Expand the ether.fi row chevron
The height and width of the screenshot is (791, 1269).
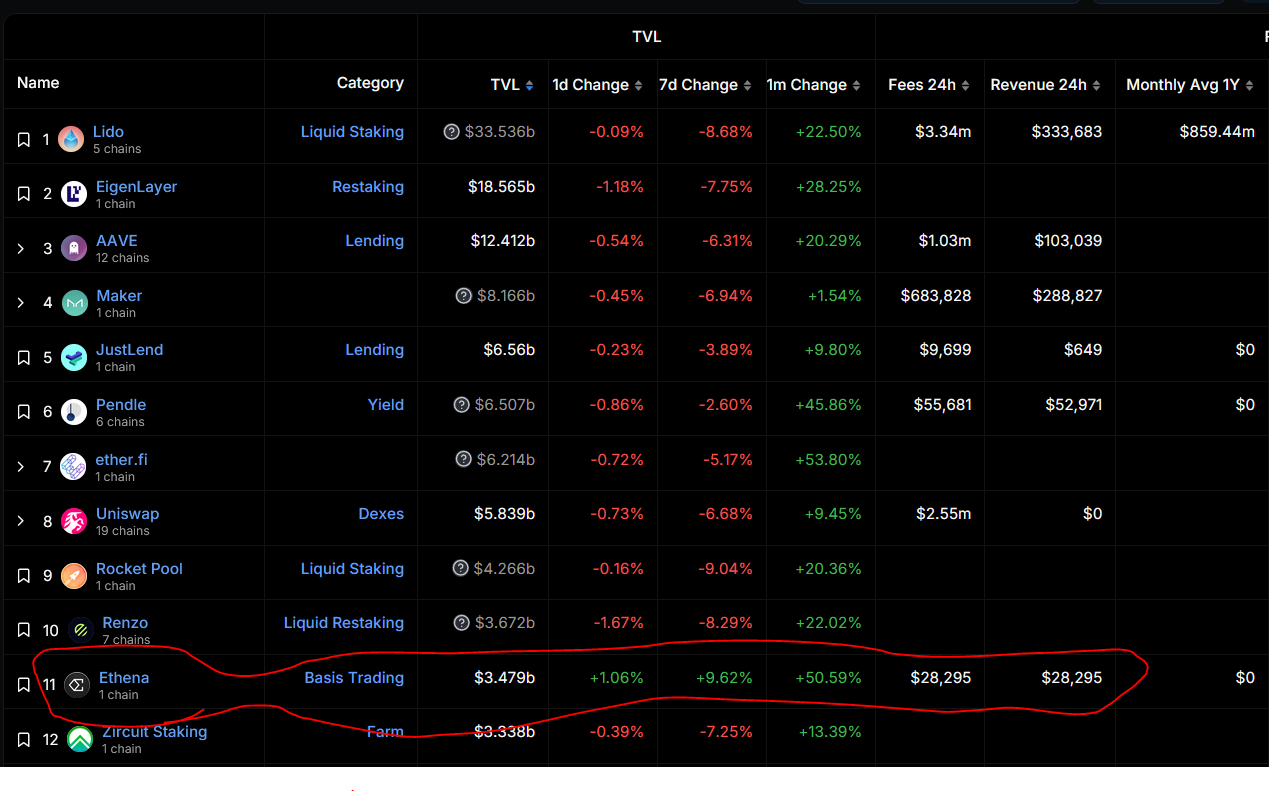(21, 467)
